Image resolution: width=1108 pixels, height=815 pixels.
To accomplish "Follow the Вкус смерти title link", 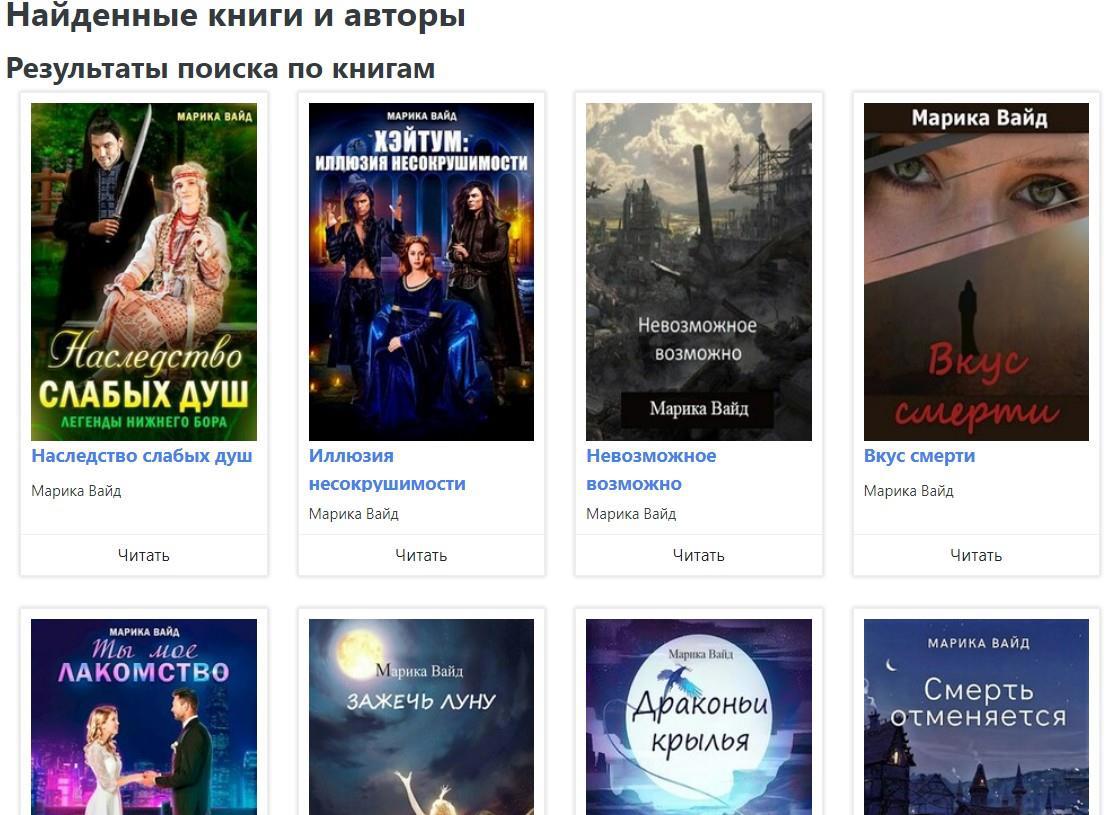I will [x=919, y=456].
